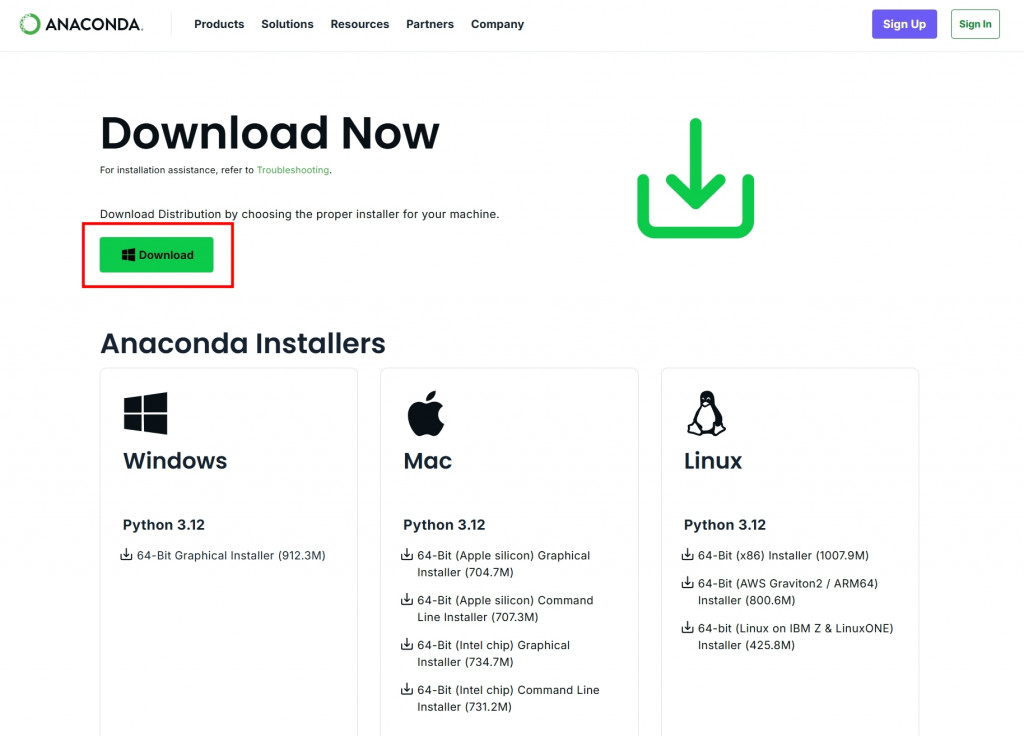Click the Windows heading in installers card
The height and width of the screenshot is (736, 1024).
pos(175,461)
